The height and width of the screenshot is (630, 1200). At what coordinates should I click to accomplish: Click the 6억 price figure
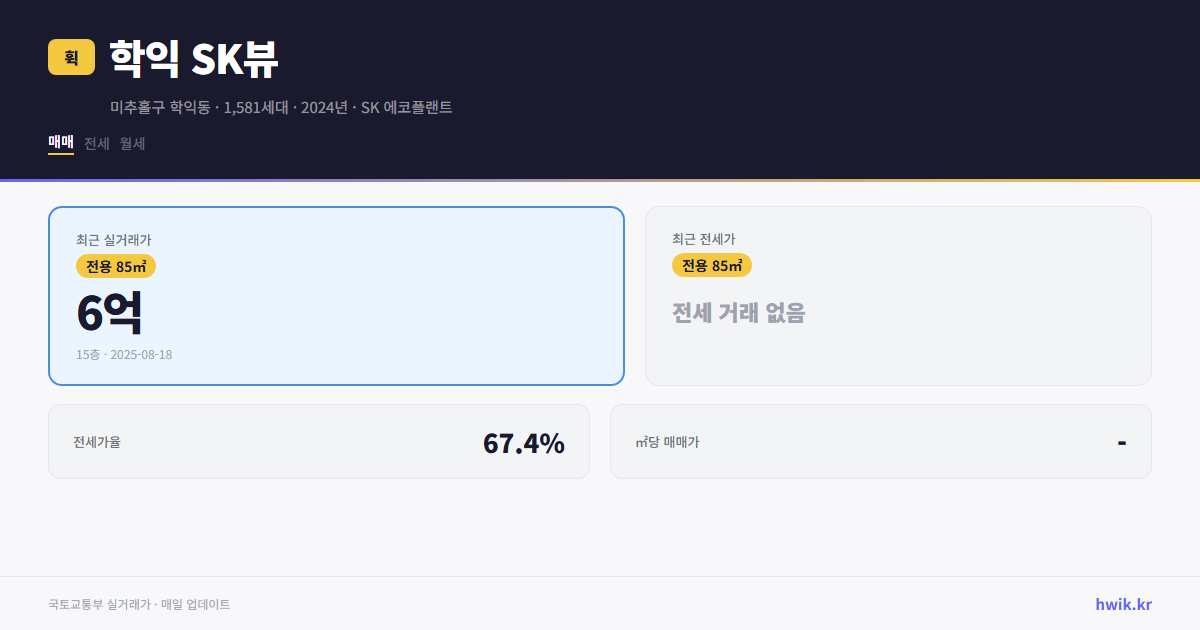pos(110,313)
